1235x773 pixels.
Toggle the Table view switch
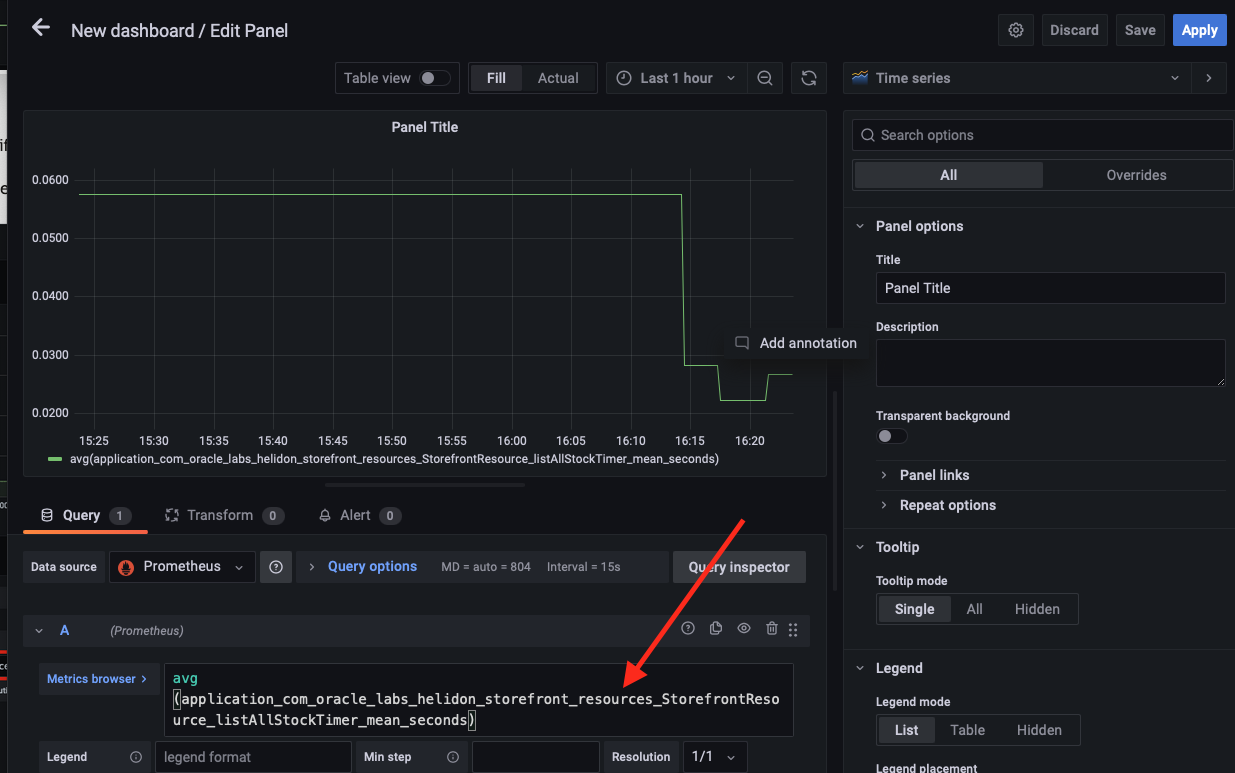coord(434,78)
